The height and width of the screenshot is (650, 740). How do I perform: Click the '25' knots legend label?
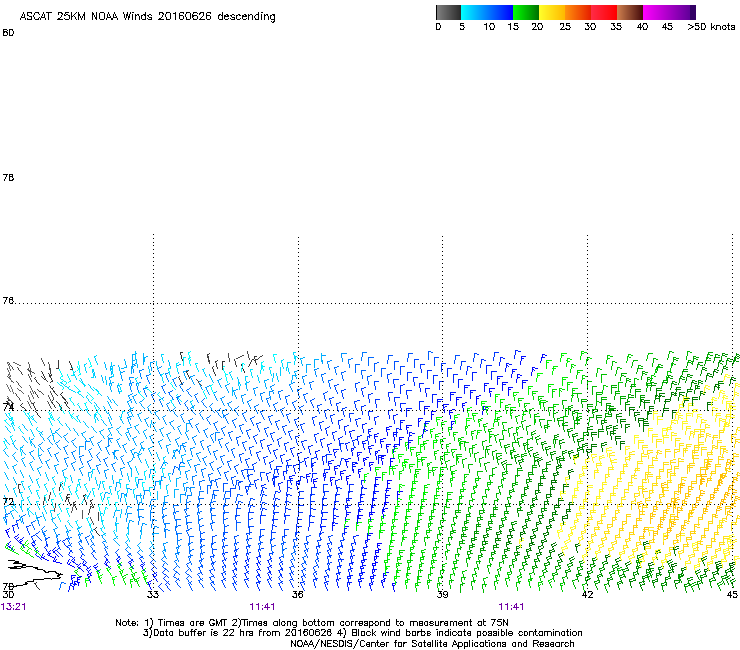[565, 27]
